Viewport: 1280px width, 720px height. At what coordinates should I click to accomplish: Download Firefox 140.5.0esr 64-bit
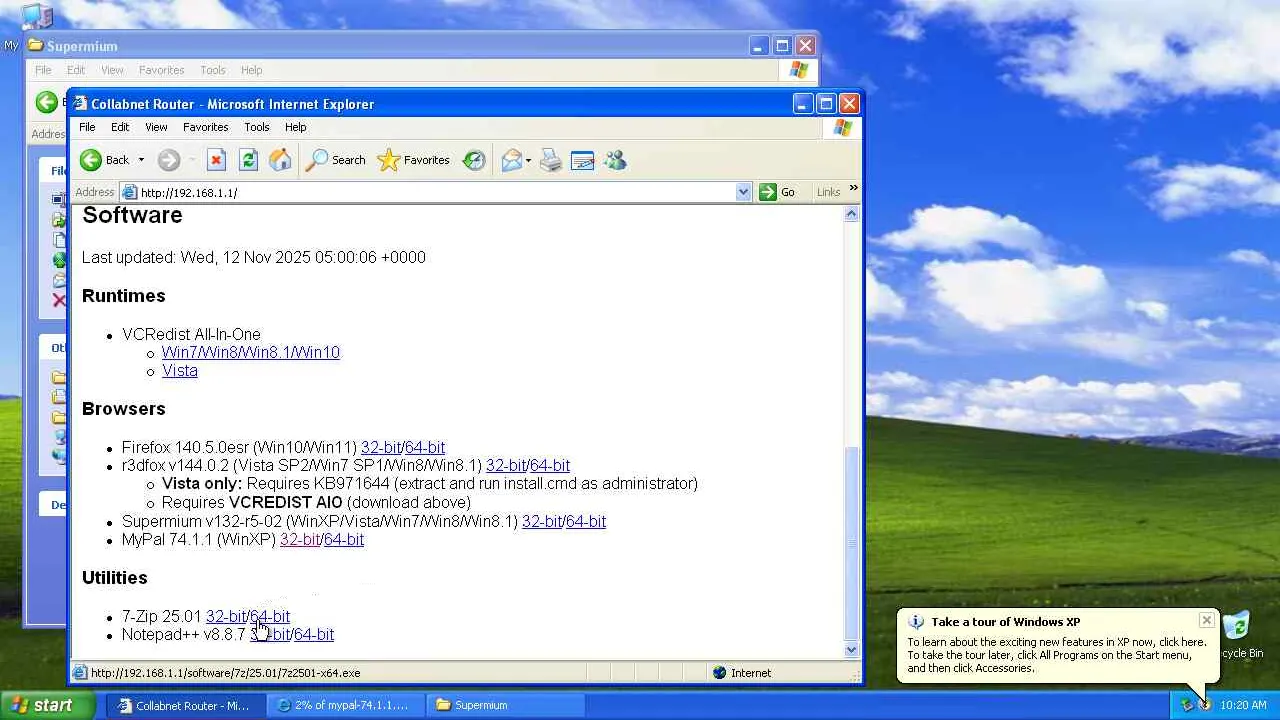[x=425, y=447]
